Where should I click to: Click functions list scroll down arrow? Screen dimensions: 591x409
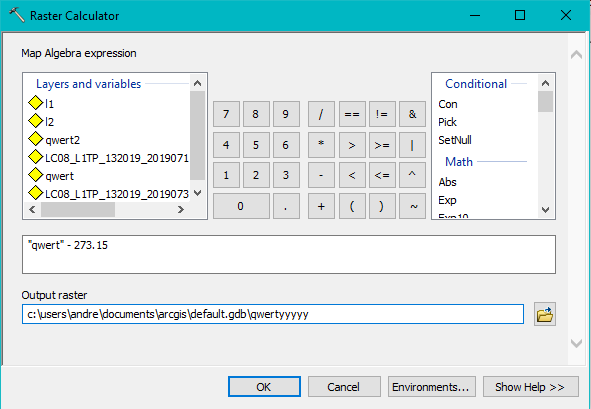click(x=545, y=210)
